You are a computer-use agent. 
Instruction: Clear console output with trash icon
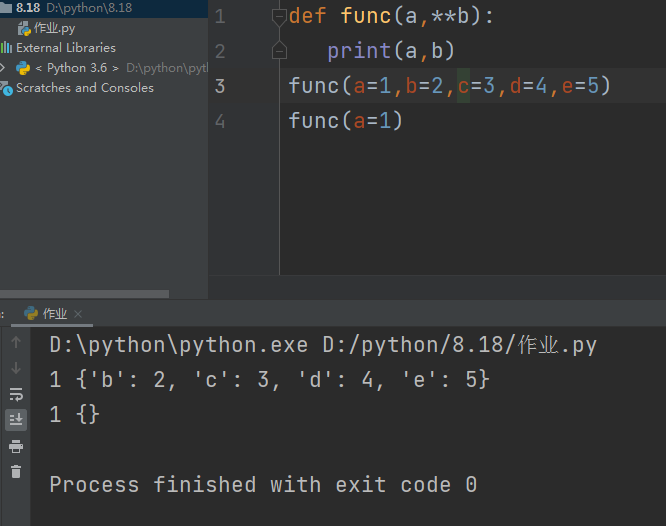coord(16,472)
